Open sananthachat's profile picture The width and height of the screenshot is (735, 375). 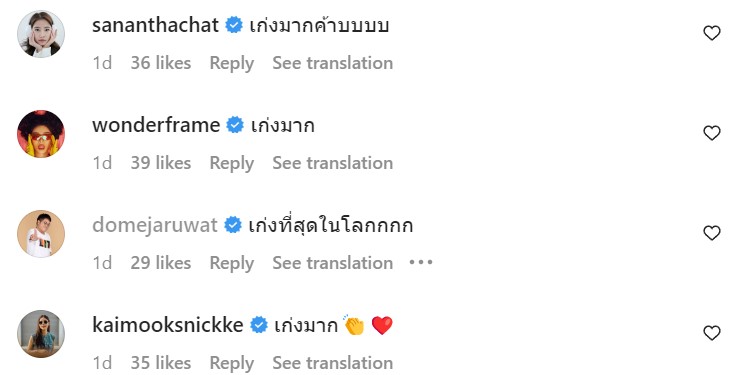tap(41, 34)
